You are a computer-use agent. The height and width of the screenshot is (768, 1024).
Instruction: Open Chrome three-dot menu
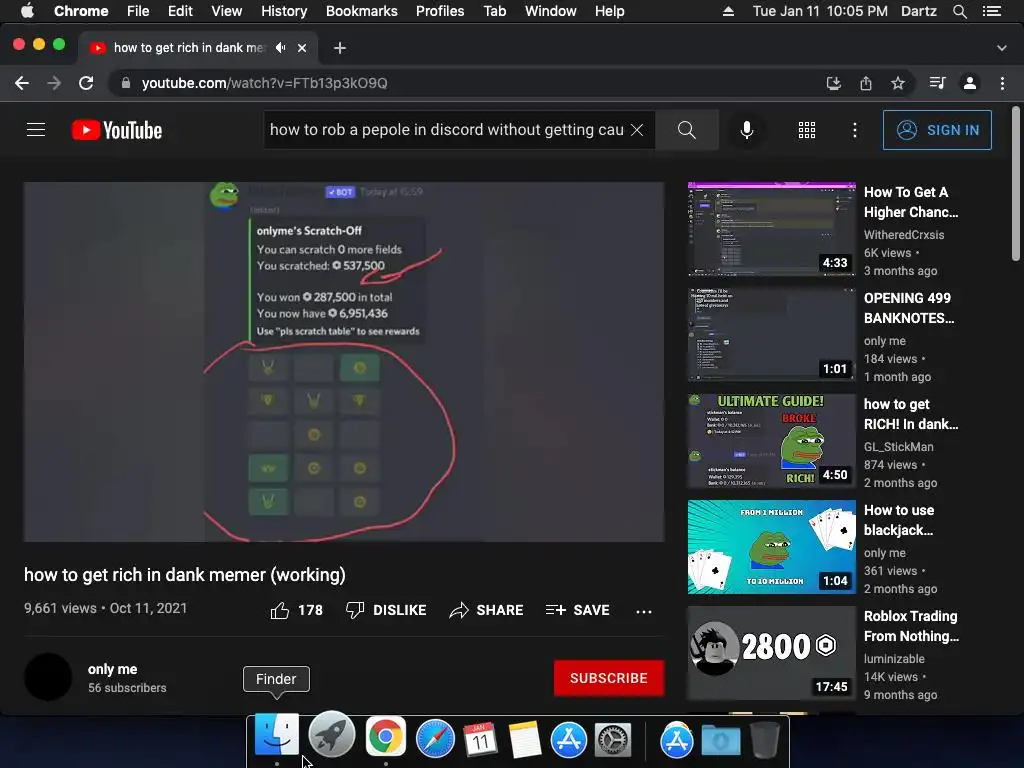1002,83
